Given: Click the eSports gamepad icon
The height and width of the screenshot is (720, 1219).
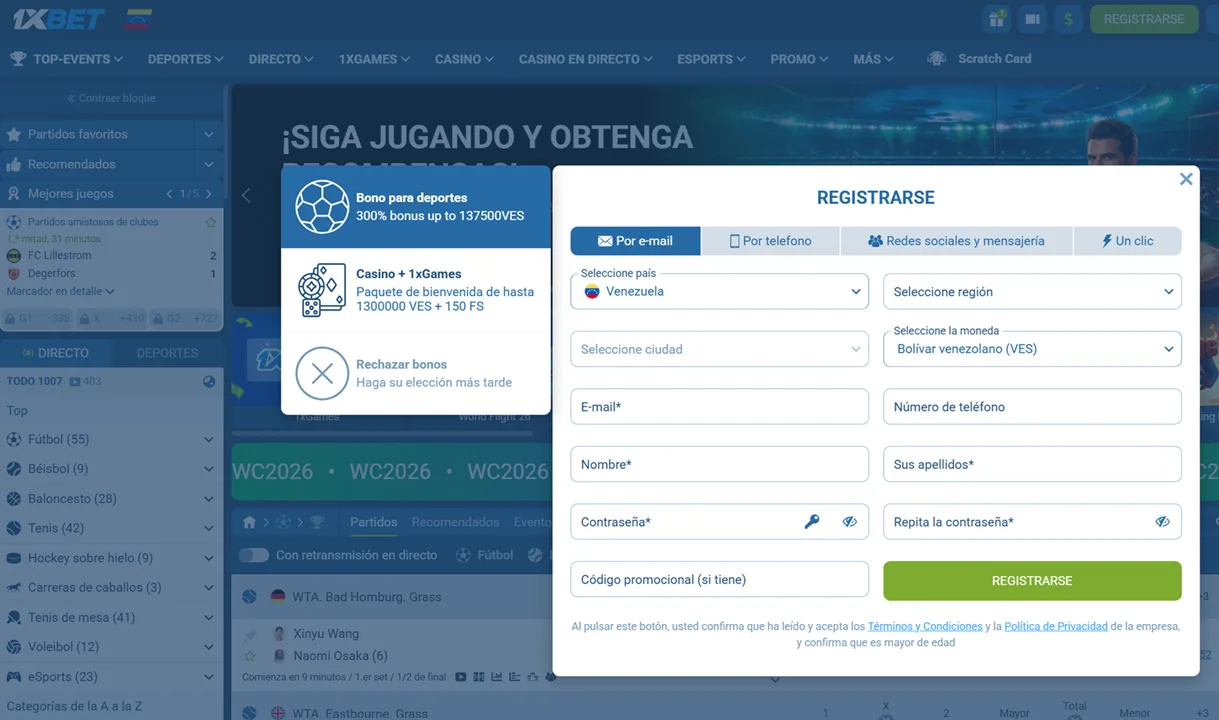Looking at the screenshot, I should pos(14,676).
